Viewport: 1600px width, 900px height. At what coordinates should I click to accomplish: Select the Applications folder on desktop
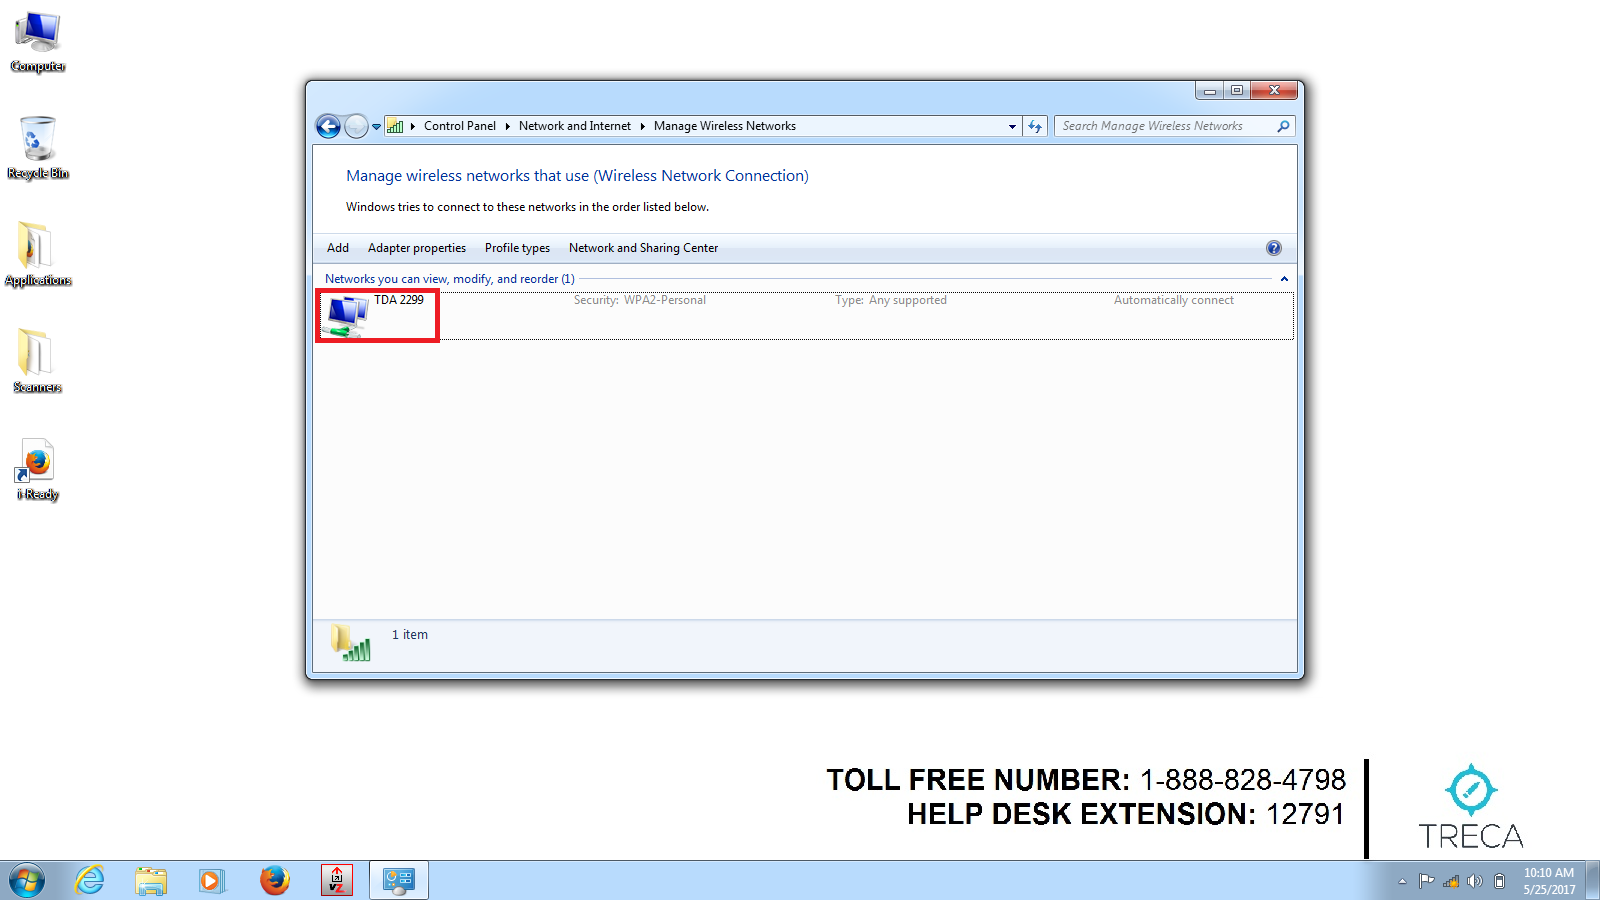pyautogui.click(x=38, y=255)
